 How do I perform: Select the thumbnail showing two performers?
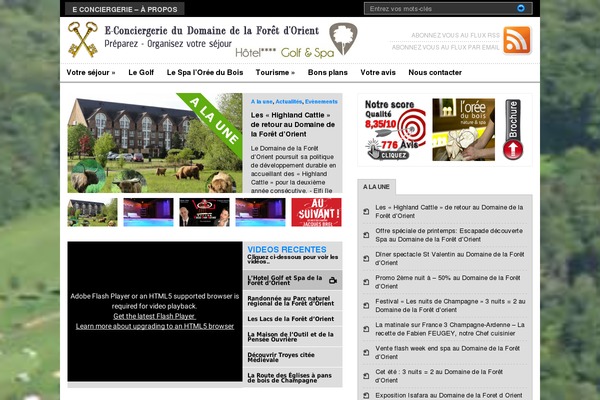click(204, 212)
